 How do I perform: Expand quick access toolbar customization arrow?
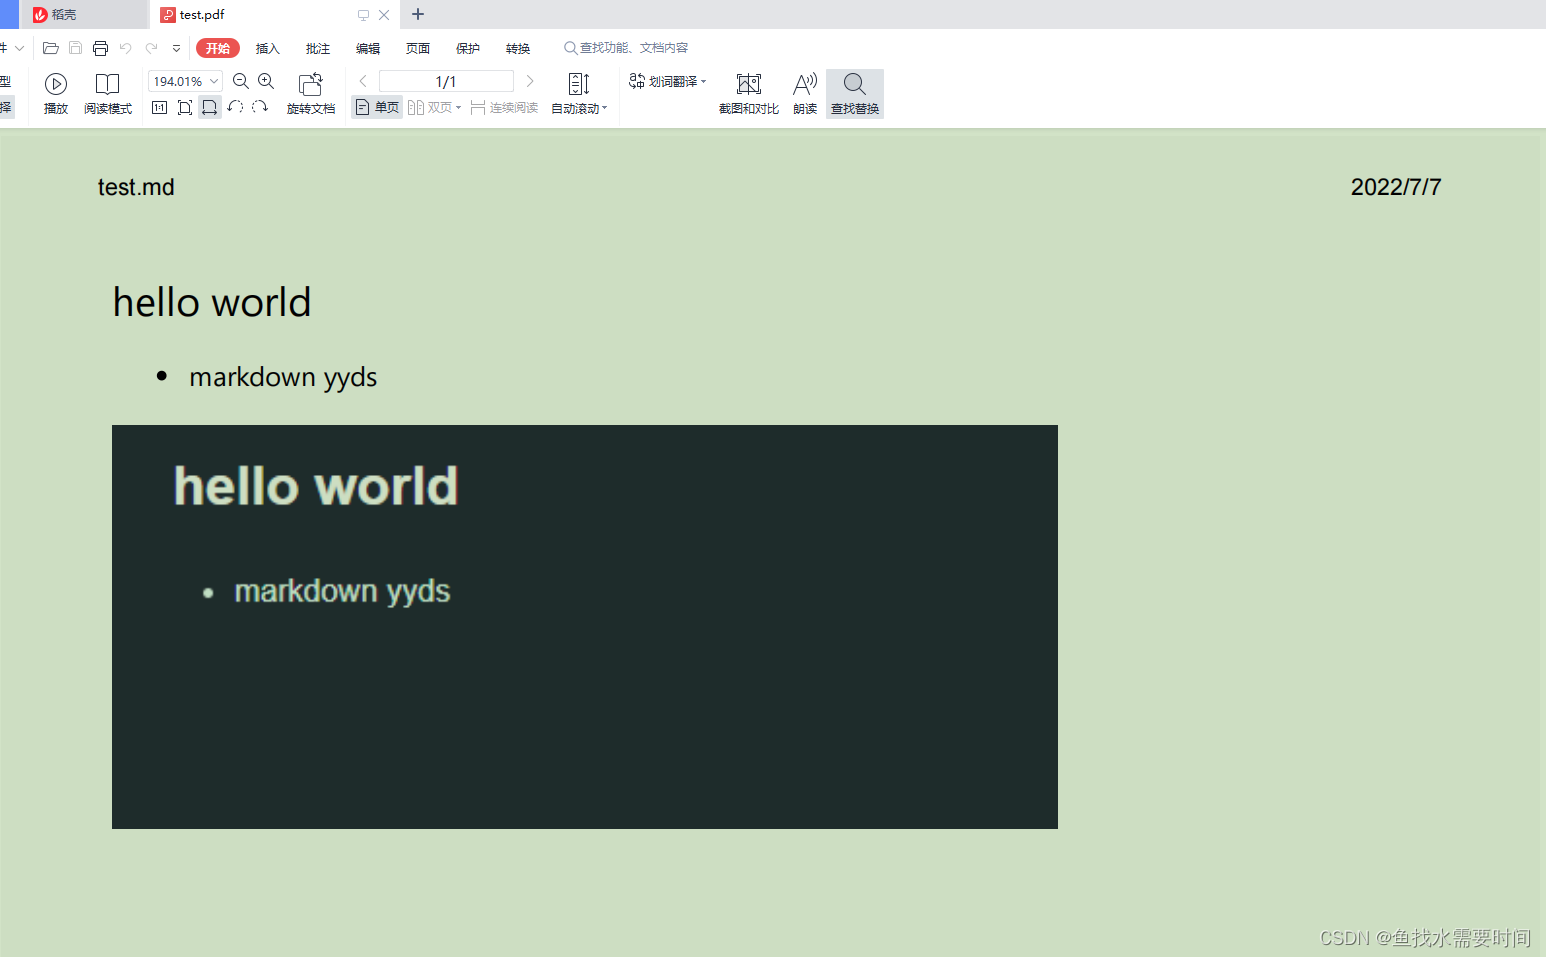[176, 48]
